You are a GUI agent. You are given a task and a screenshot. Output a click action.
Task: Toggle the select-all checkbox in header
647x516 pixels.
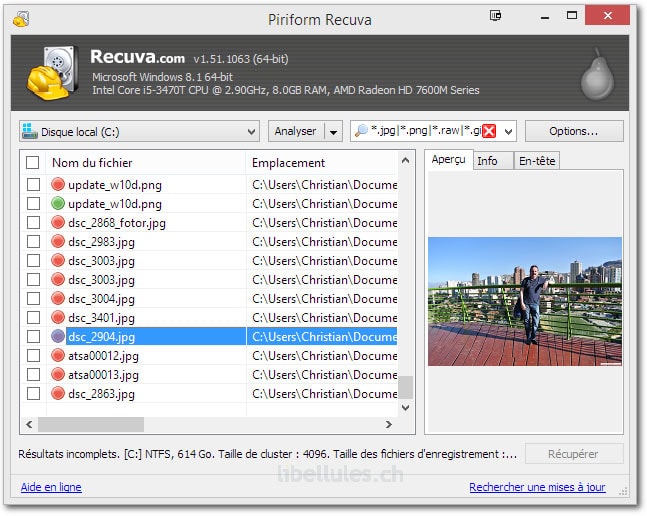33,163
